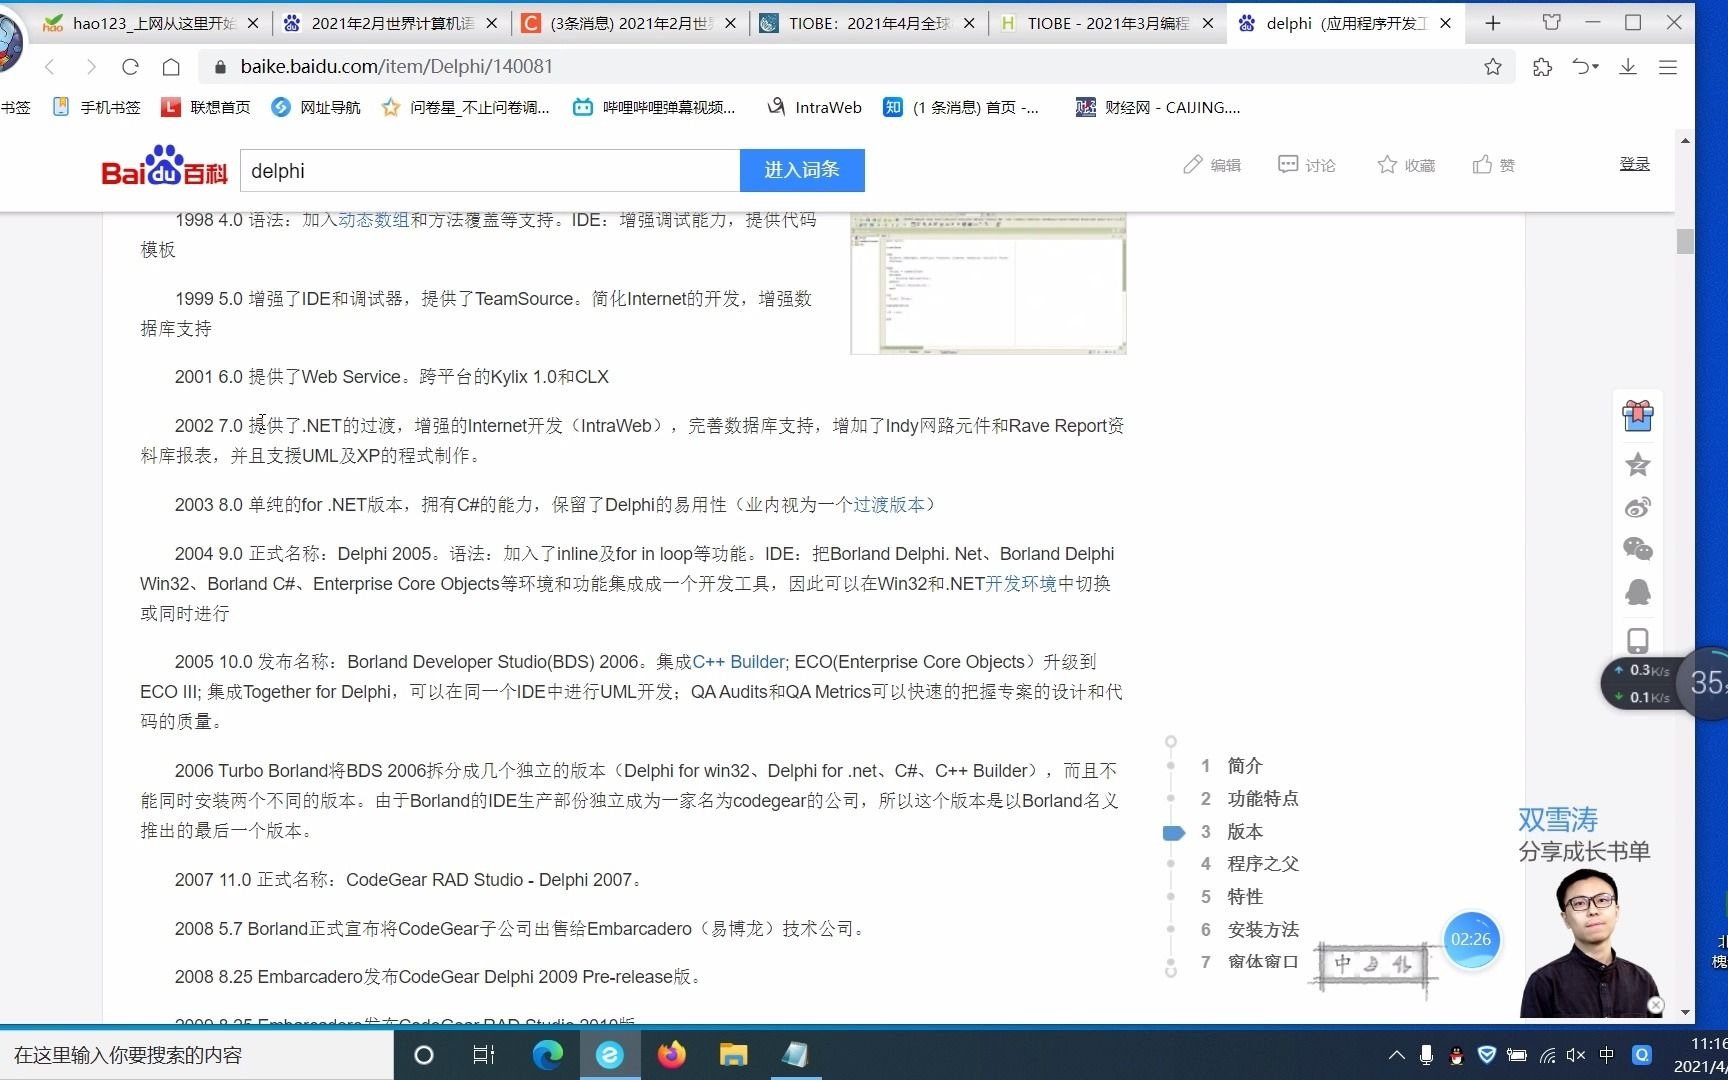Click the 登录 link

[1635, 164]
